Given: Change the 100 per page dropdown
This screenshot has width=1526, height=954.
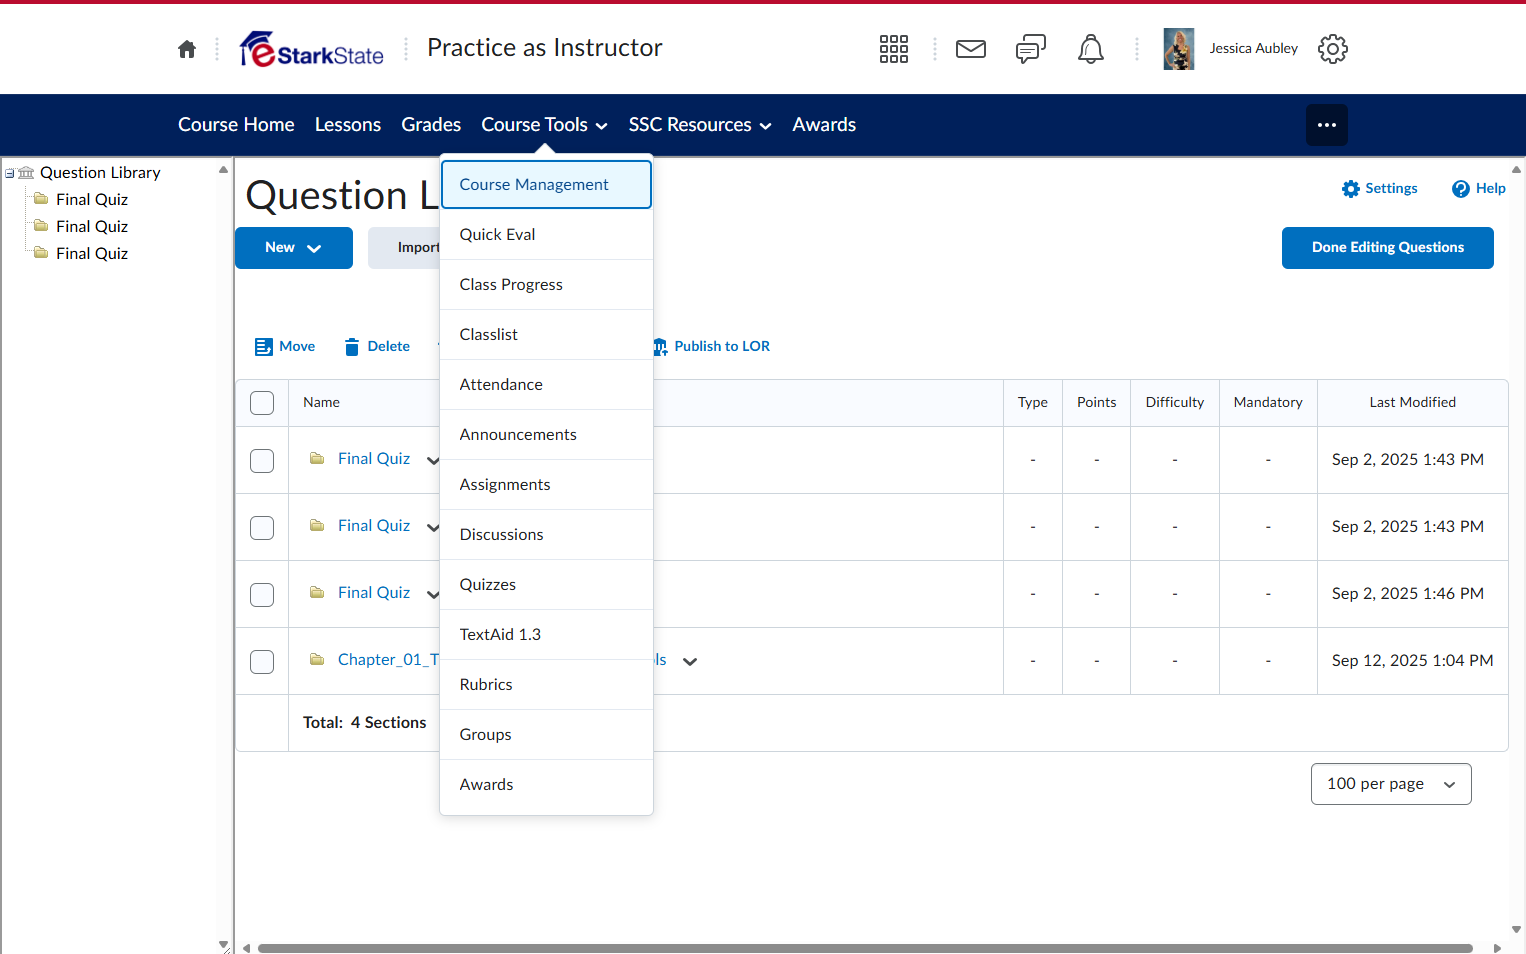Looking at the screenshot, I should [1391, 784].
